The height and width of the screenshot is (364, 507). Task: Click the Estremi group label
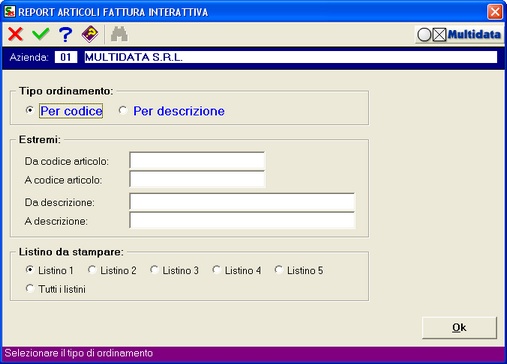pyautogui.click(x=40, y=139)
